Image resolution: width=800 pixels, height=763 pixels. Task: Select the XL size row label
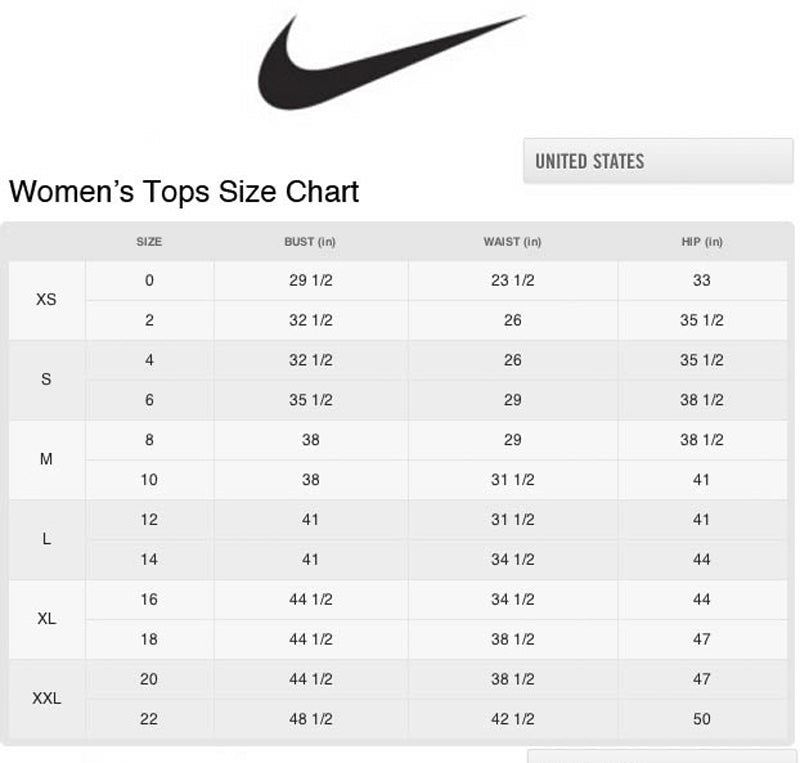coord(46,619)
